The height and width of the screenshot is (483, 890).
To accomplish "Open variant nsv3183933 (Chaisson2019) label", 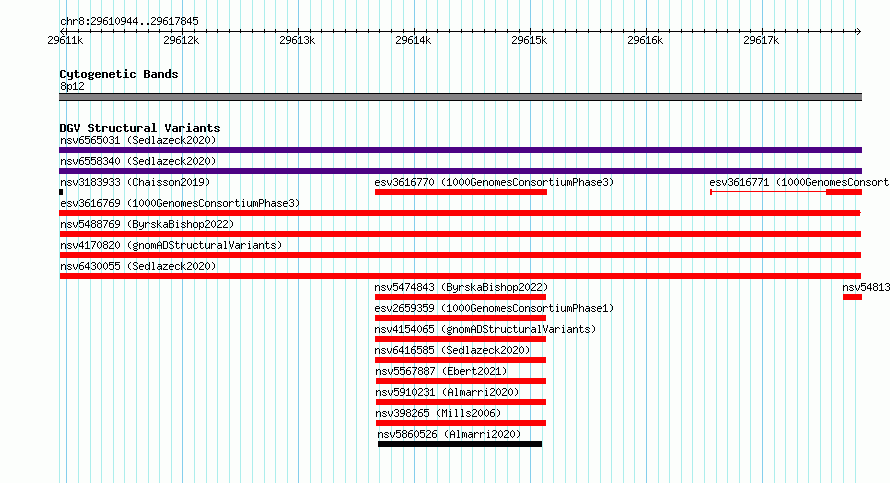I will pyautogui.click(x=135, y=182).
